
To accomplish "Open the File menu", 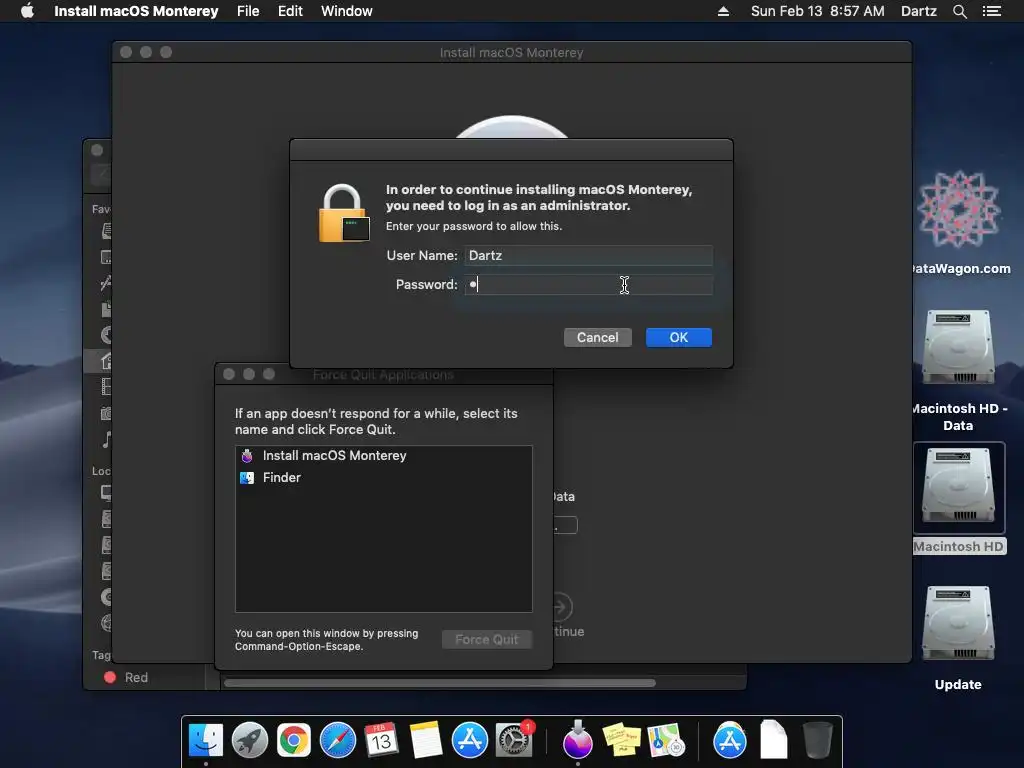I will point(248,11).
